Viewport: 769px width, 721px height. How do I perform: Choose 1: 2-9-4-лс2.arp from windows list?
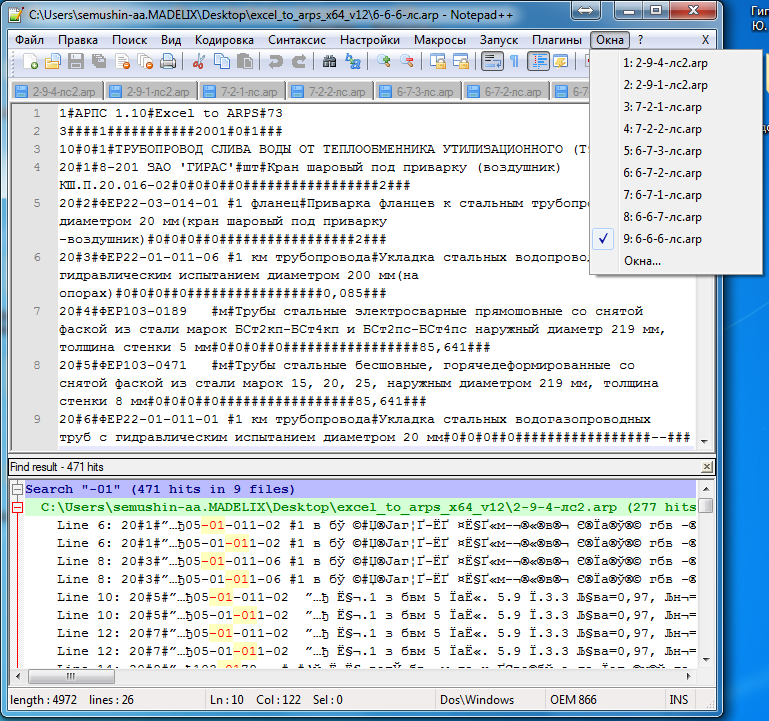tap(663, 63)
